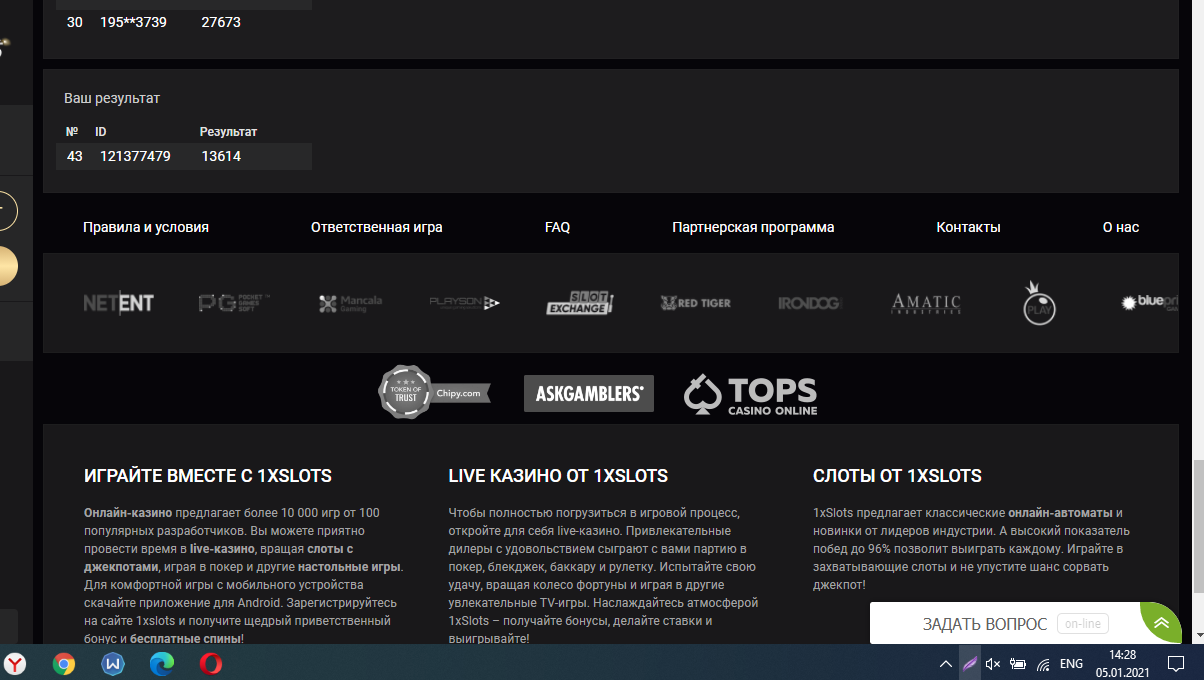Open the Правила и условия page
The width and height of the screenshot is (1204, 680).
[x=146, y=227]
